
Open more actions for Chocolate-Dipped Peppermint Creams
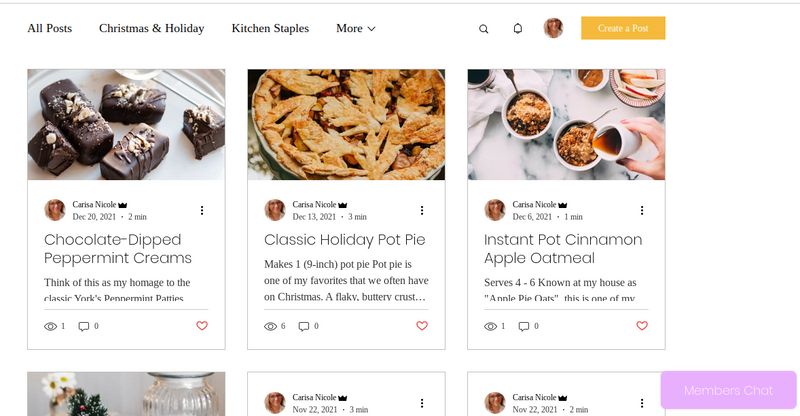[x=202, y=210]
